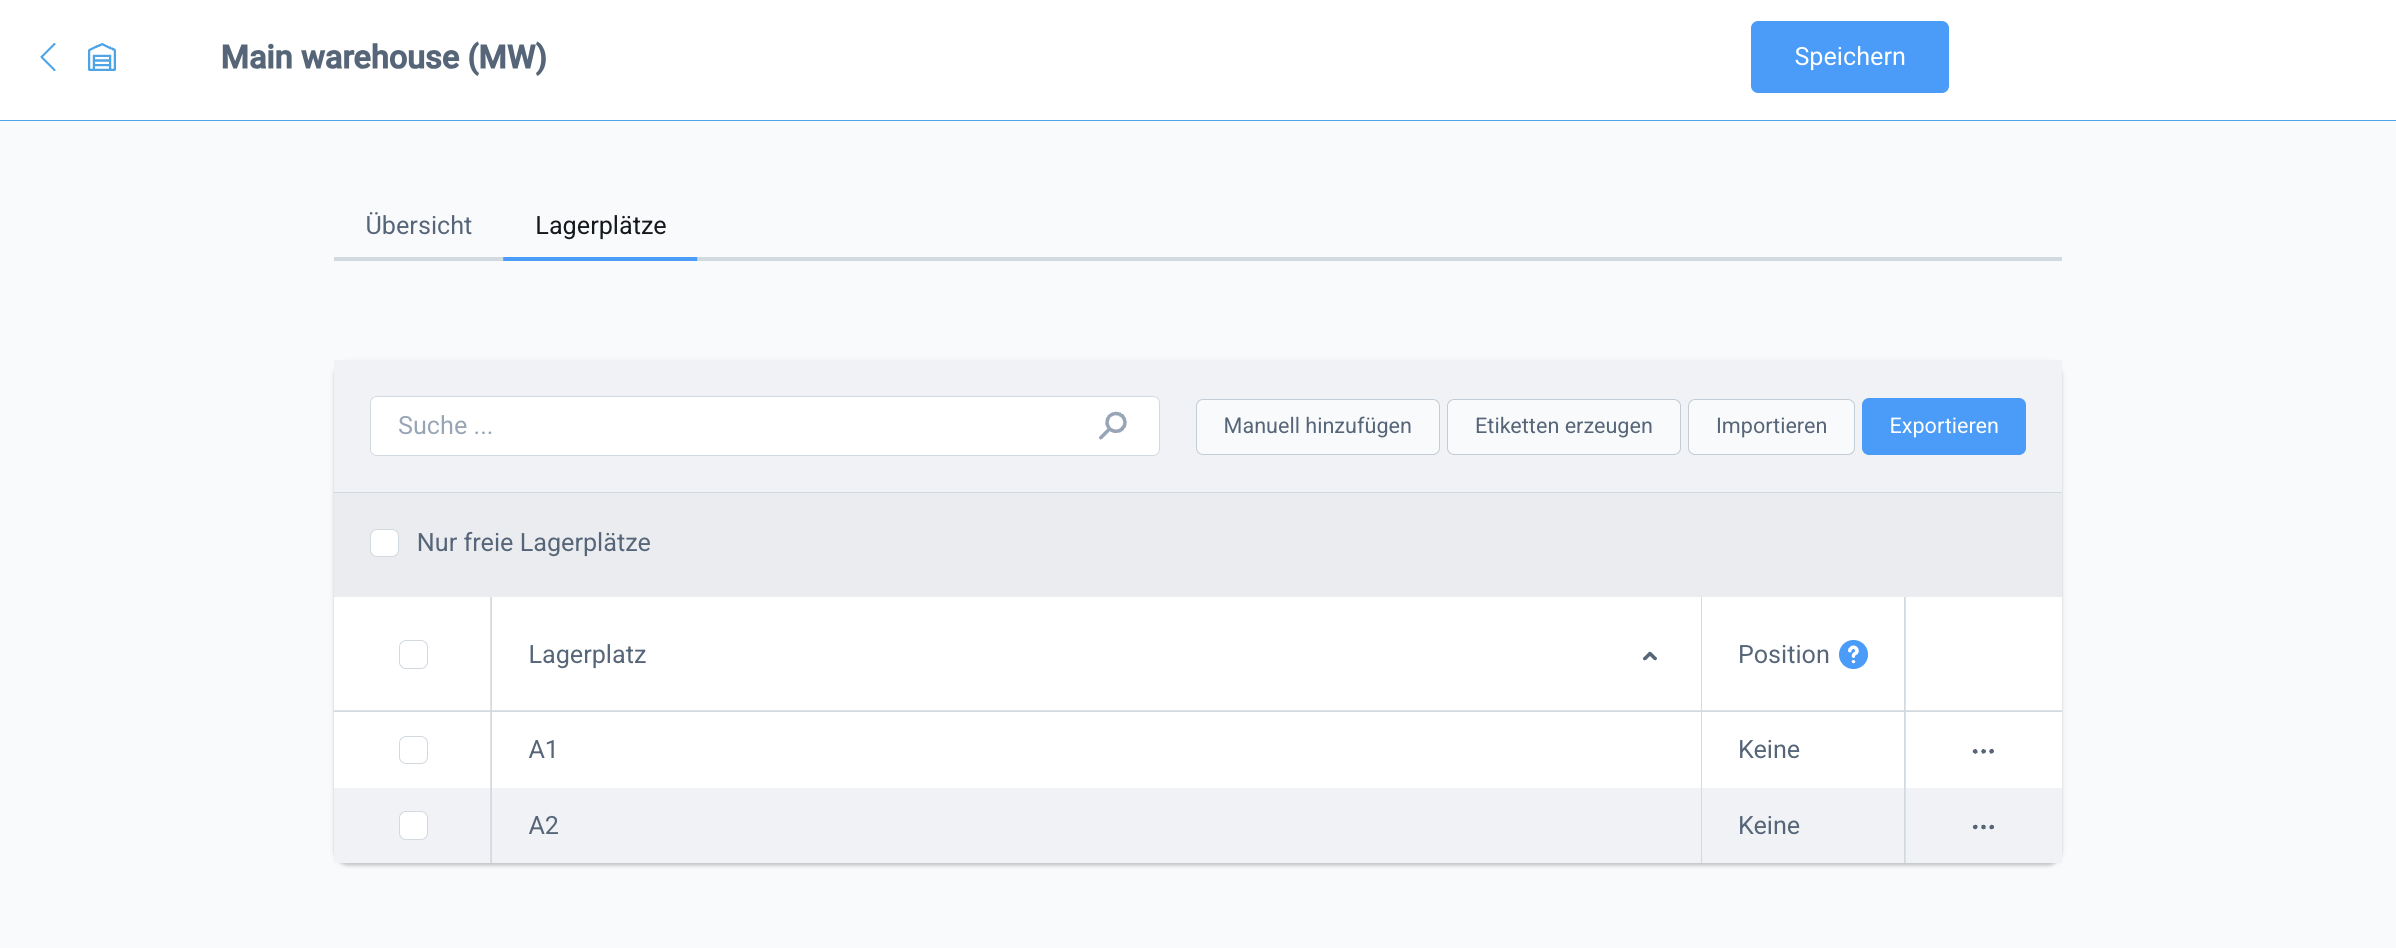Image resolution: width=2396 pixels, height=948 pixels.
Task: Switch to the Übersicht tab
Action: click(x=418, y=226)
